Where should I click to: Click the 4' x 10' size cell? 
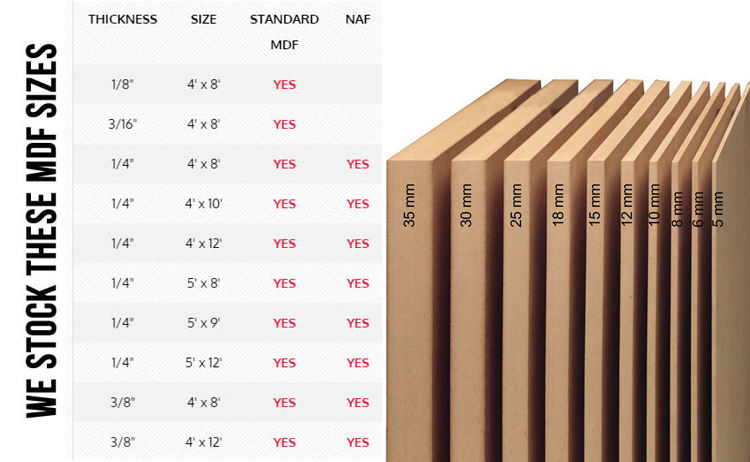coord(203,204)
